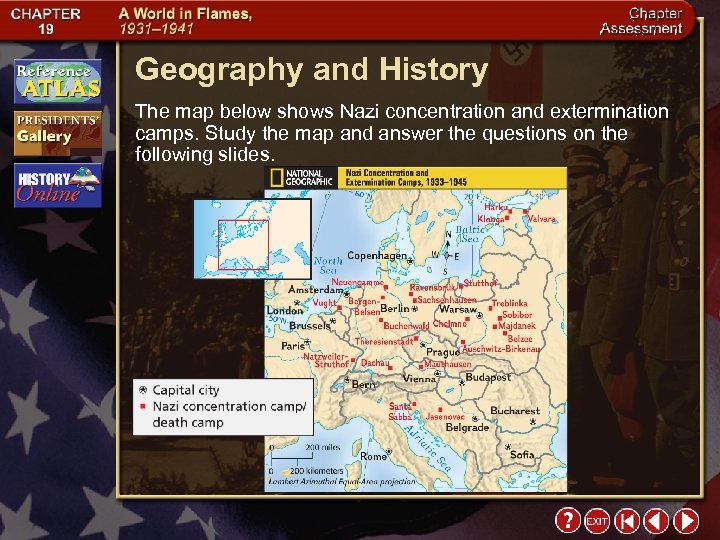Click the Chapter Assessment label
This screenshot has height=540, width=720.
click(641, 21)
